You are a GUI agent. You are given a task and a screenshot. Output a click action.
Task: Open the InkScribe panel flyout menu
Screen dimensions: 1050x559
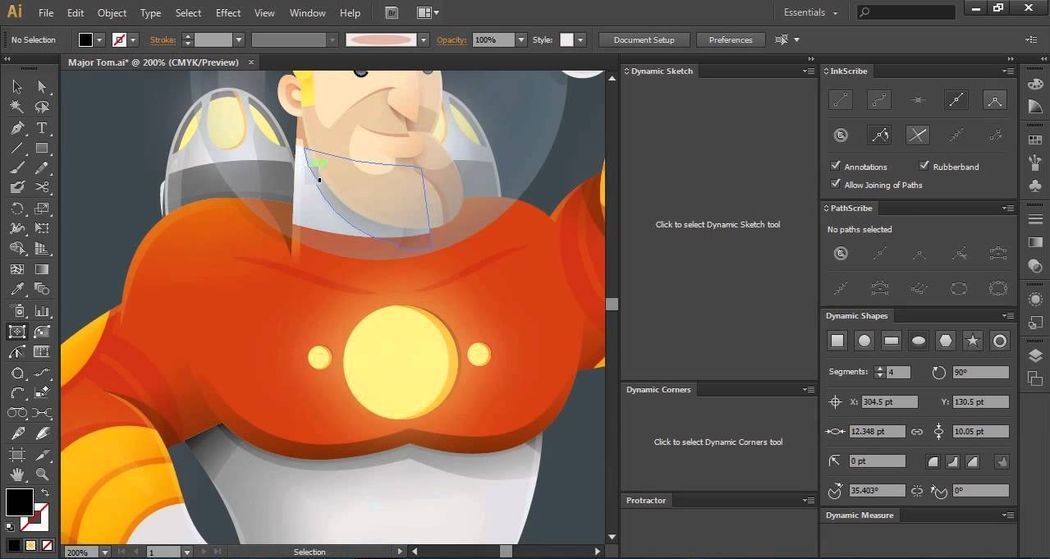point(1007,71)
